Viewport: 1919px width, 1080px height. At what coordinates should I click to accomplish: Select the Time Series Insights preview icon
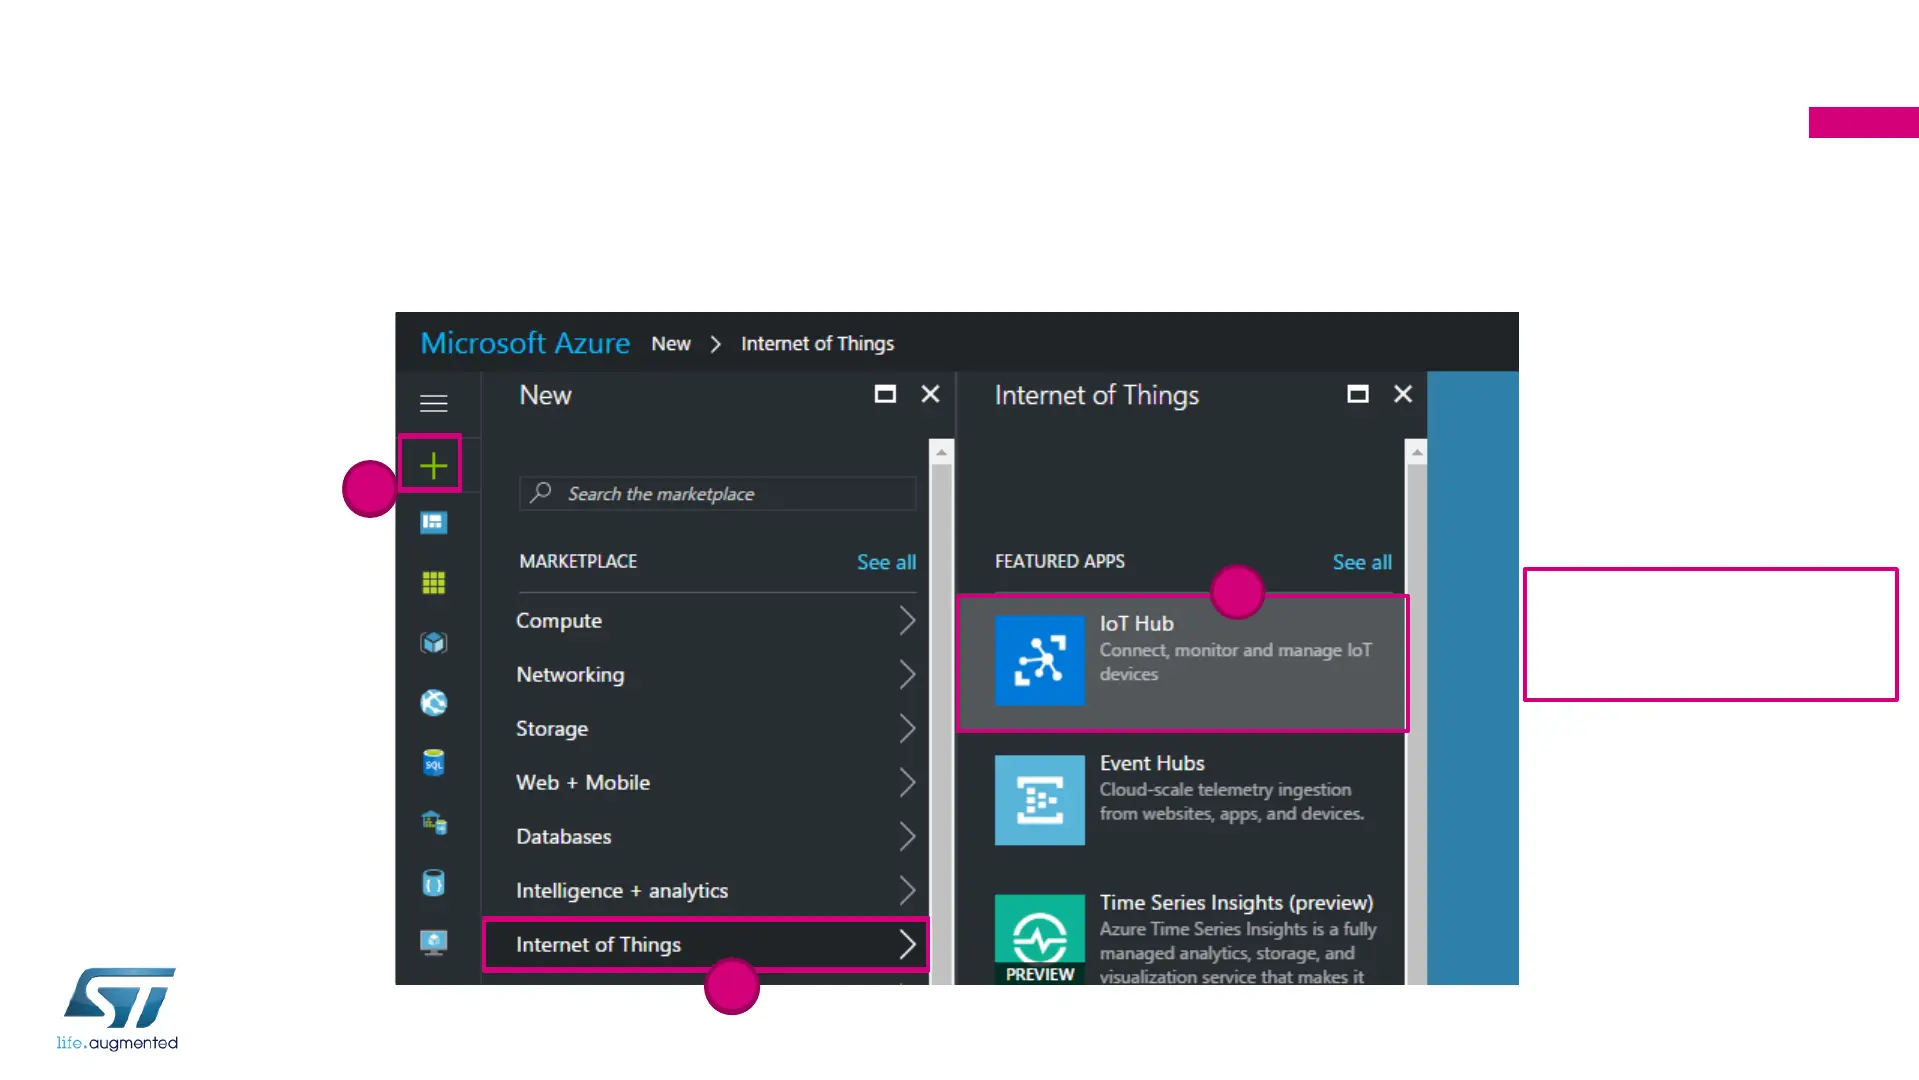coord(1039,940)
